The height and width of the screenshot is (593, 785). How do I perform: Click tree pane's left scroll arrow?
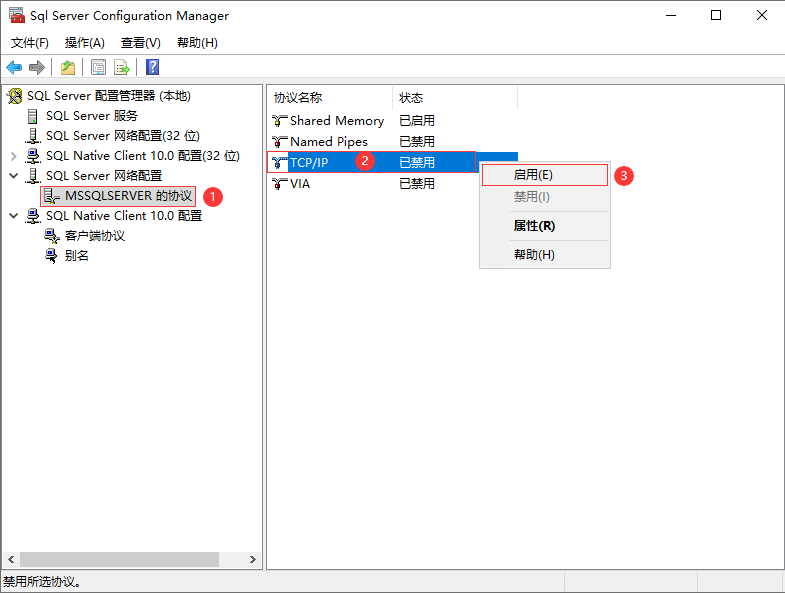[x=11, y=559]
